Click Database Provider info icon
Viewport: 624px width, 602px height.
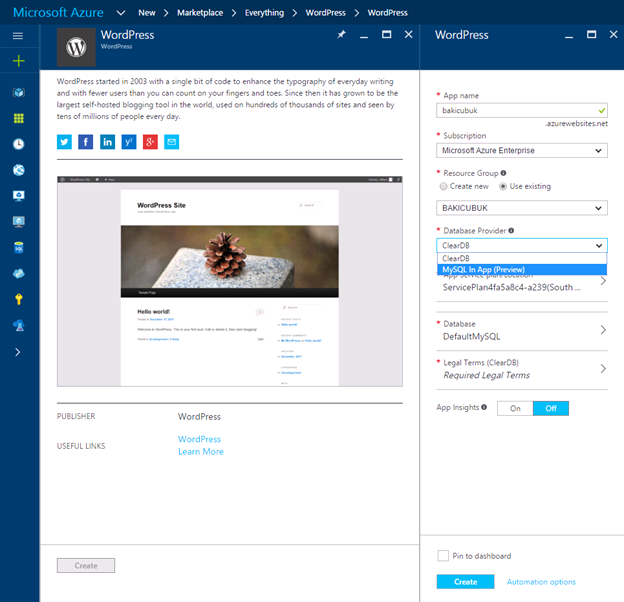(511, 230)
